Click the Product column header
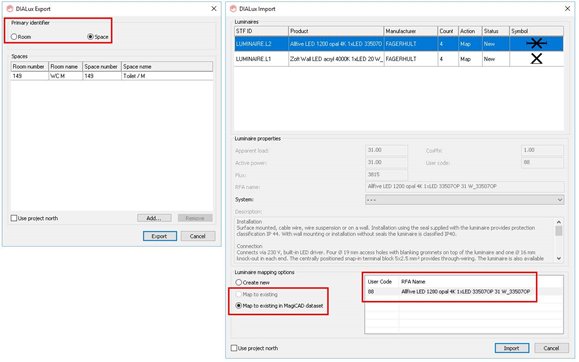This screenshot has width=579, height=362. click(x=336, y=31)
